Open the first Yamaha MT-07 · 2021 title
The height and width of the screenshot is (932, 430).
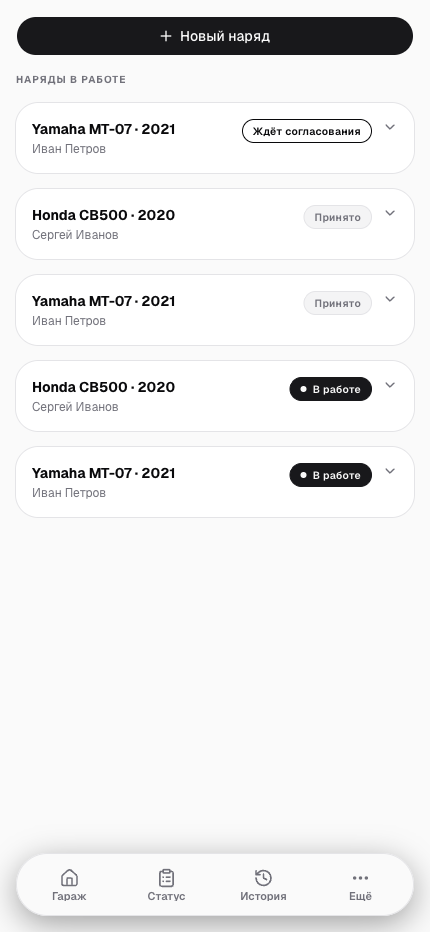pos(103,129)
